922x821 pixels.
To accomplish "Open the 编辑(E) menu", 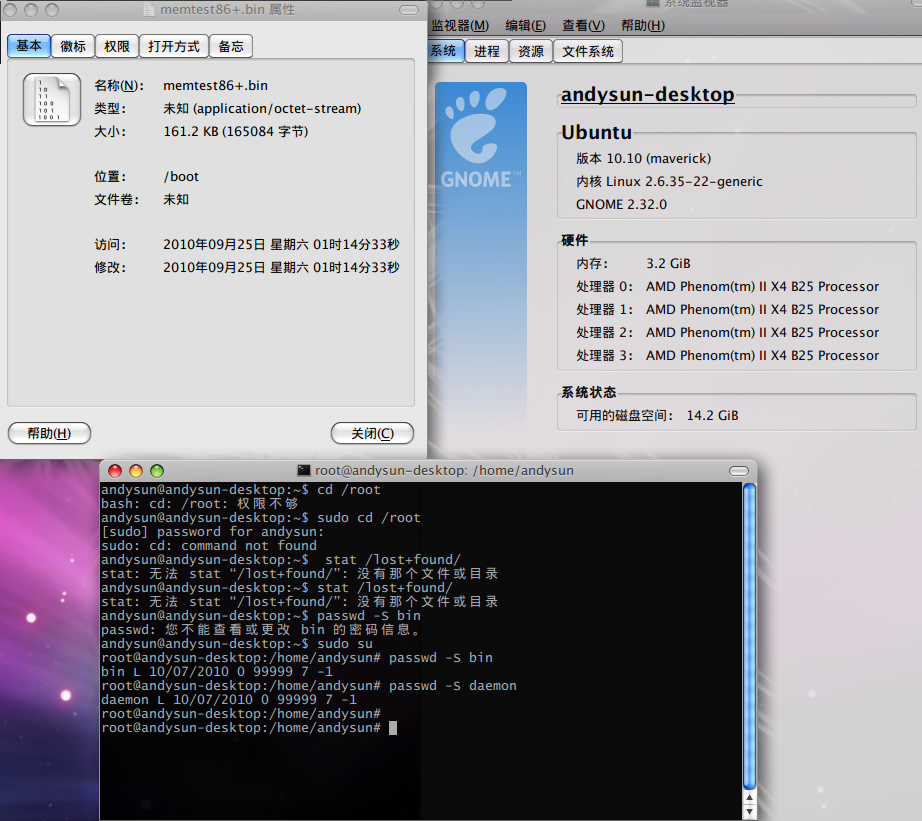I will (525, 26).
